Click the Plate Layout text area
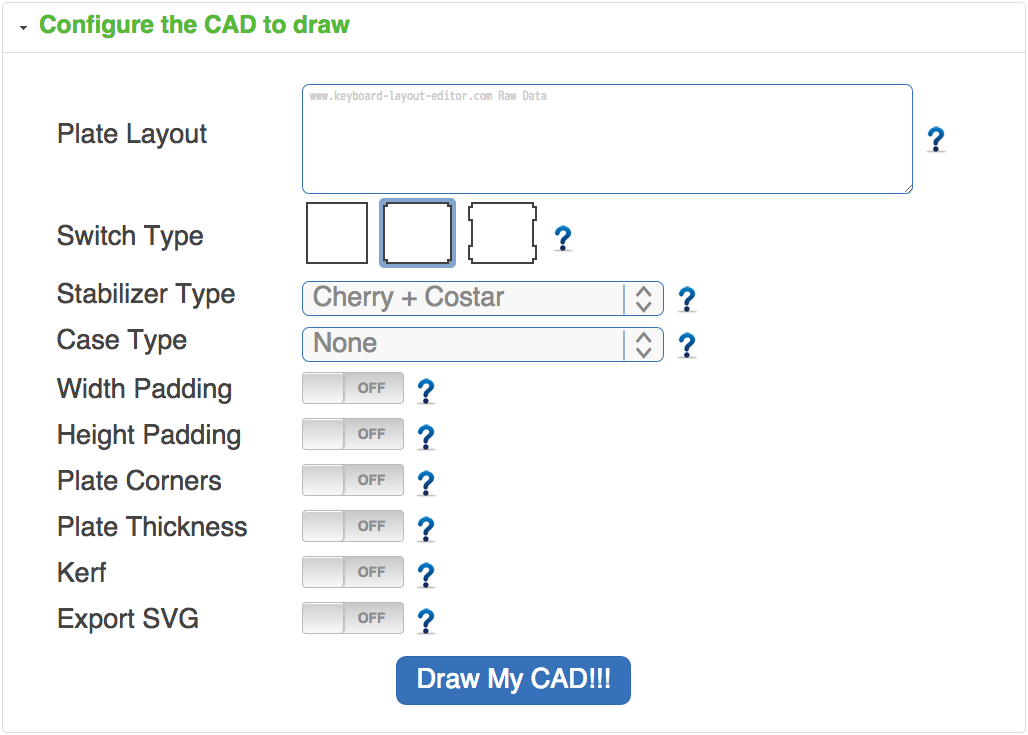Screen dimensions: 1028x735 607,139
